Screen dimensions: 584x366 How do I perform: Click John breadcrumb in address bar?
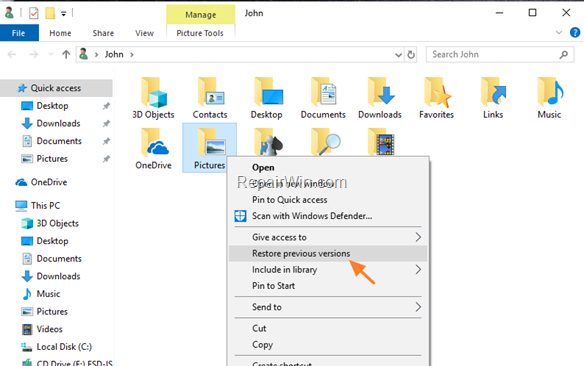point(114,55)
